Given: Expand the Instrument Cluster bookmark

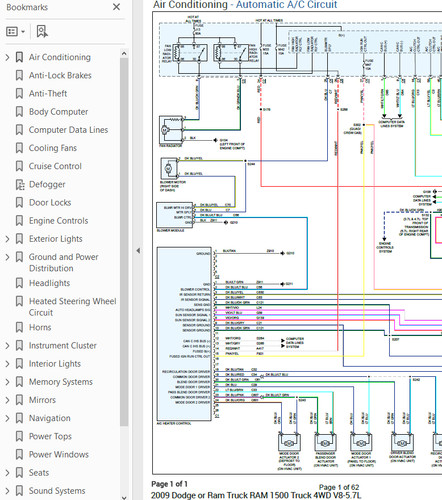Looking at the screenshot, I should click(x=7, y=346).
